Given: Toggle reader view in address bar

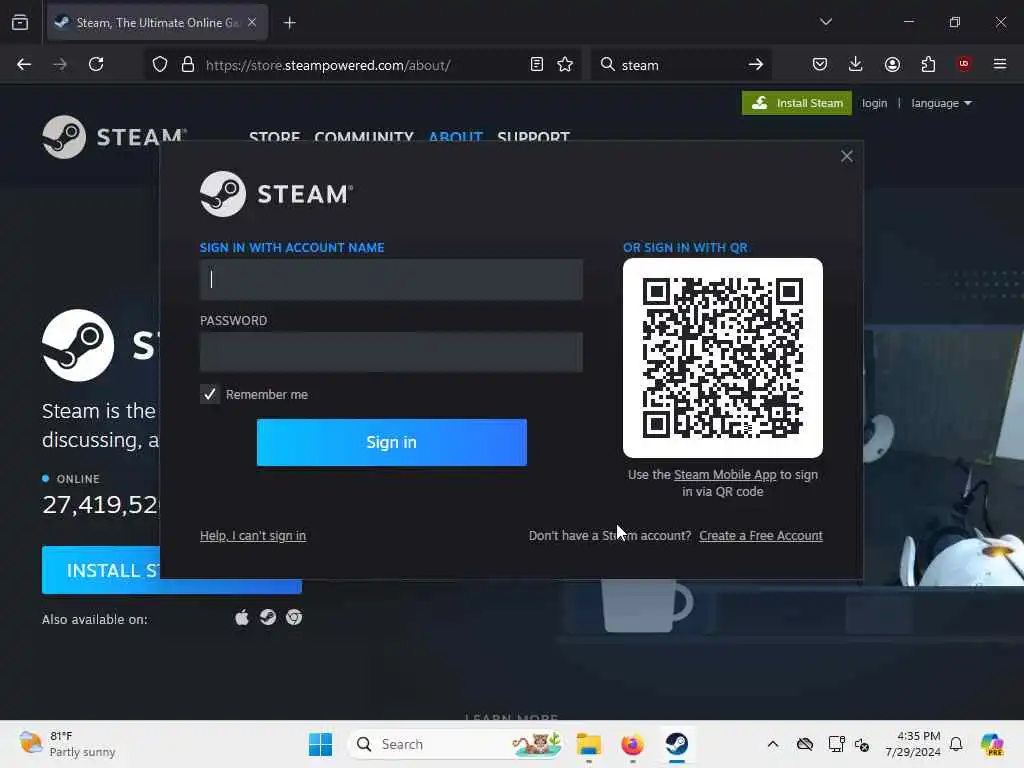Looking at the screenshot, I should click(537, 65).
